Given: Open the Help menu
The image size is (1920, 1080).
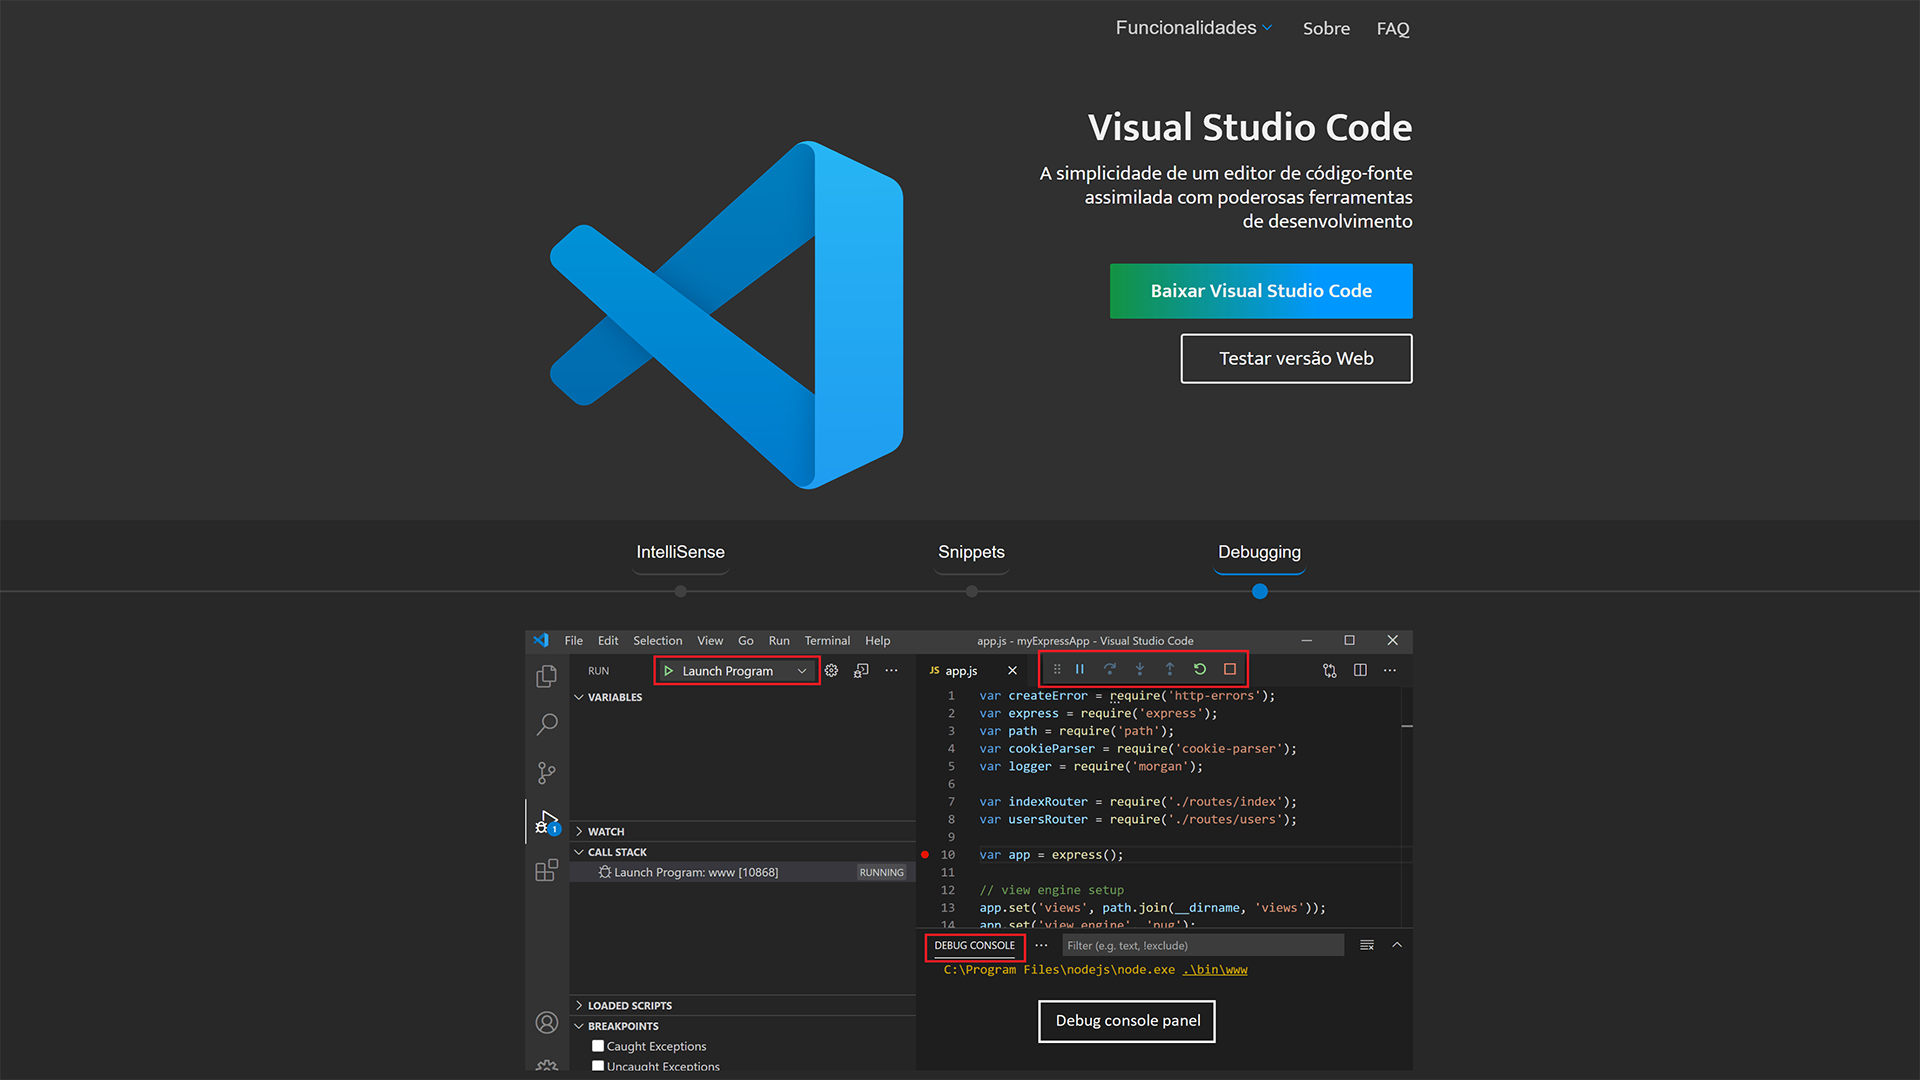Looking at the screenshot, I should [877, 641].
